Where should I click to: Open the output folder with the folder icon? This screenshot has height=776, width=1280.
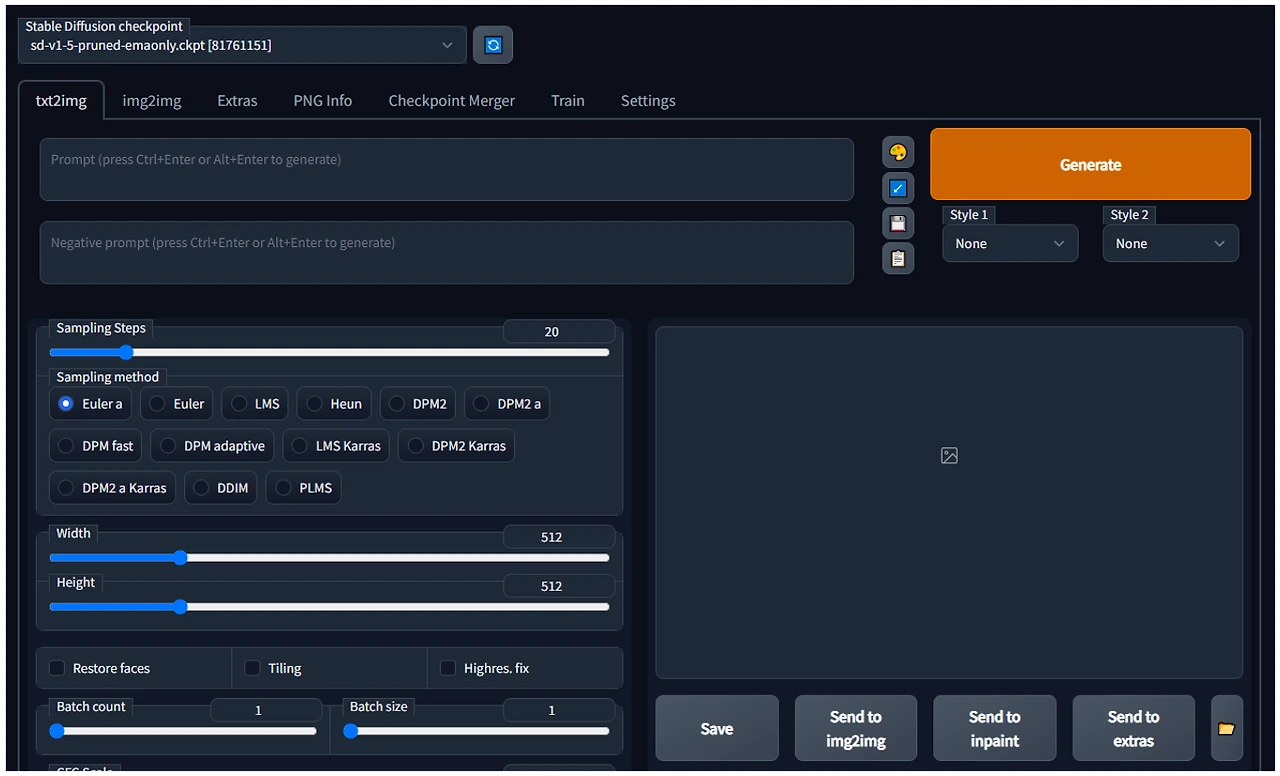coord(1226,729)
